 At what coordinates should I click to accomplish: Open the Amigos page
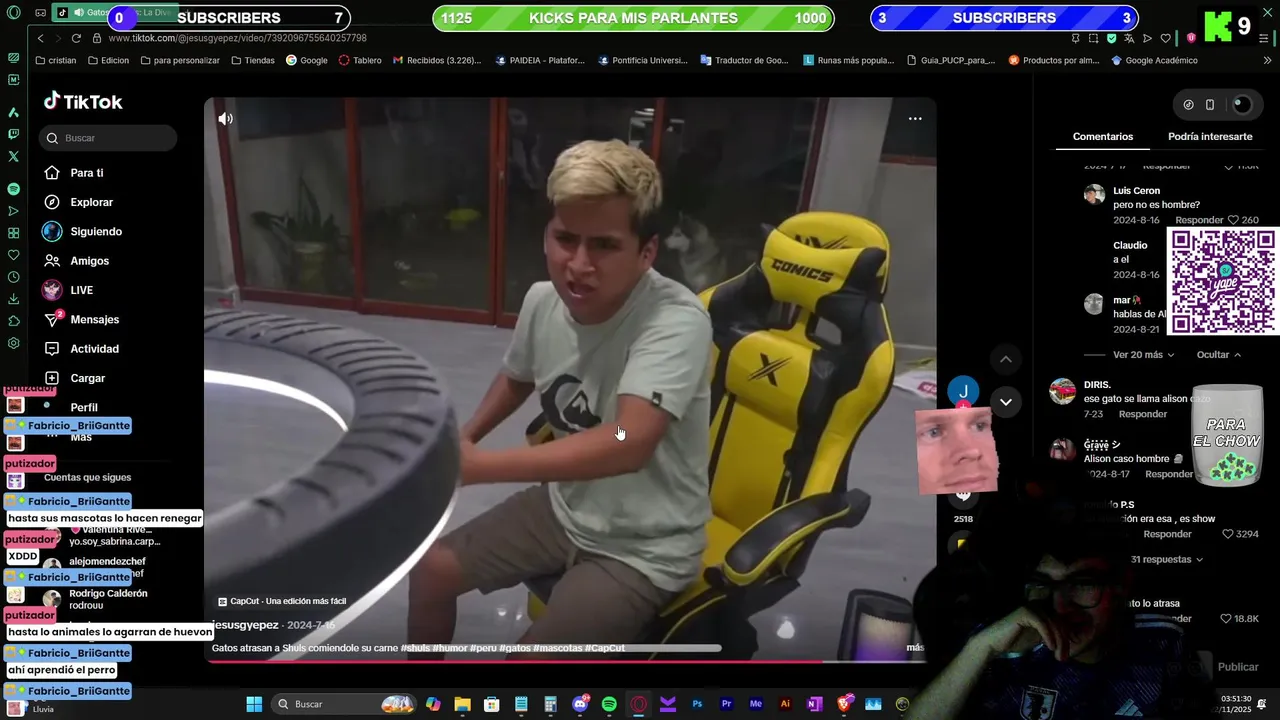coord(89,261)
